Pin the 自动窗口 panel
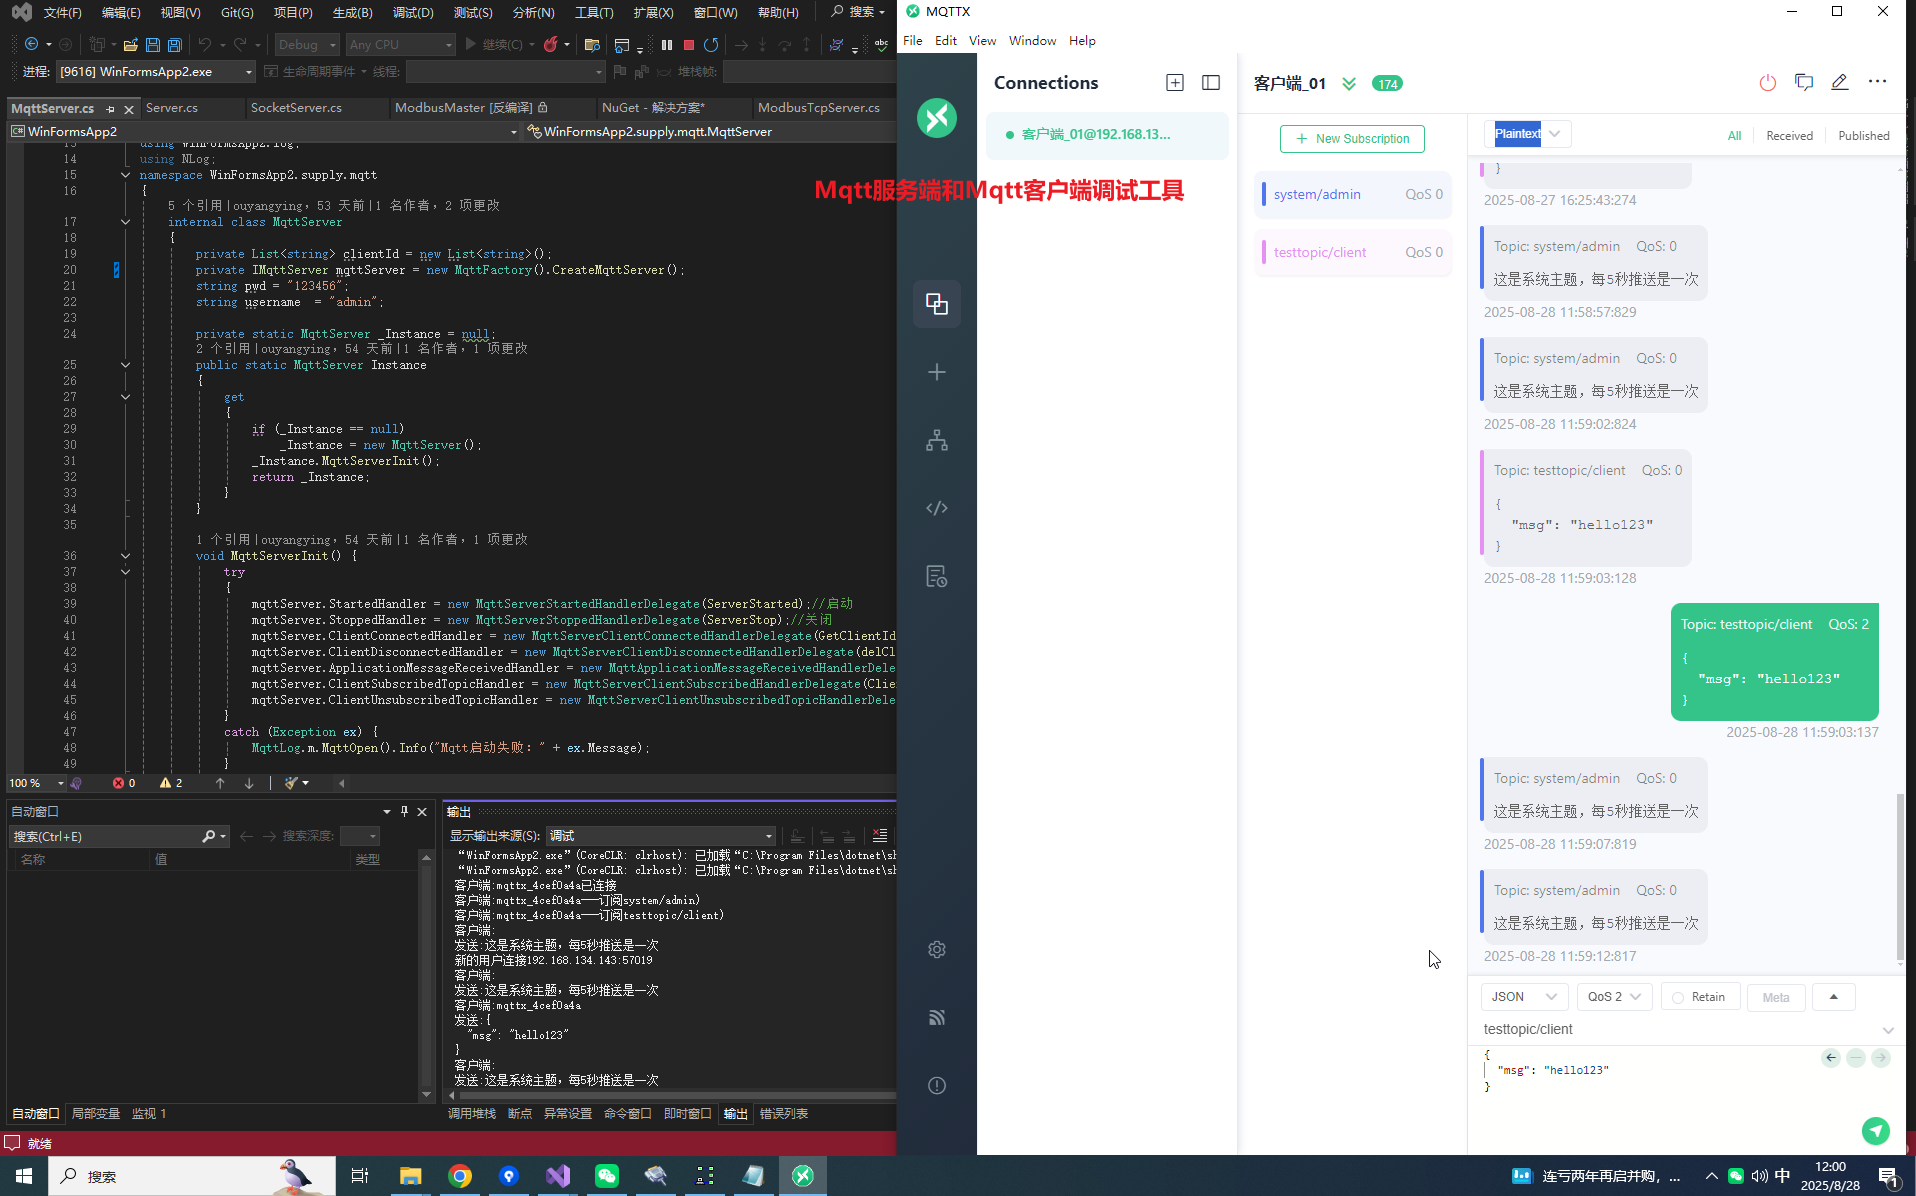The height and width of the screenshot is (1196, 1916). pyautogui.click(x=404, y=811)
